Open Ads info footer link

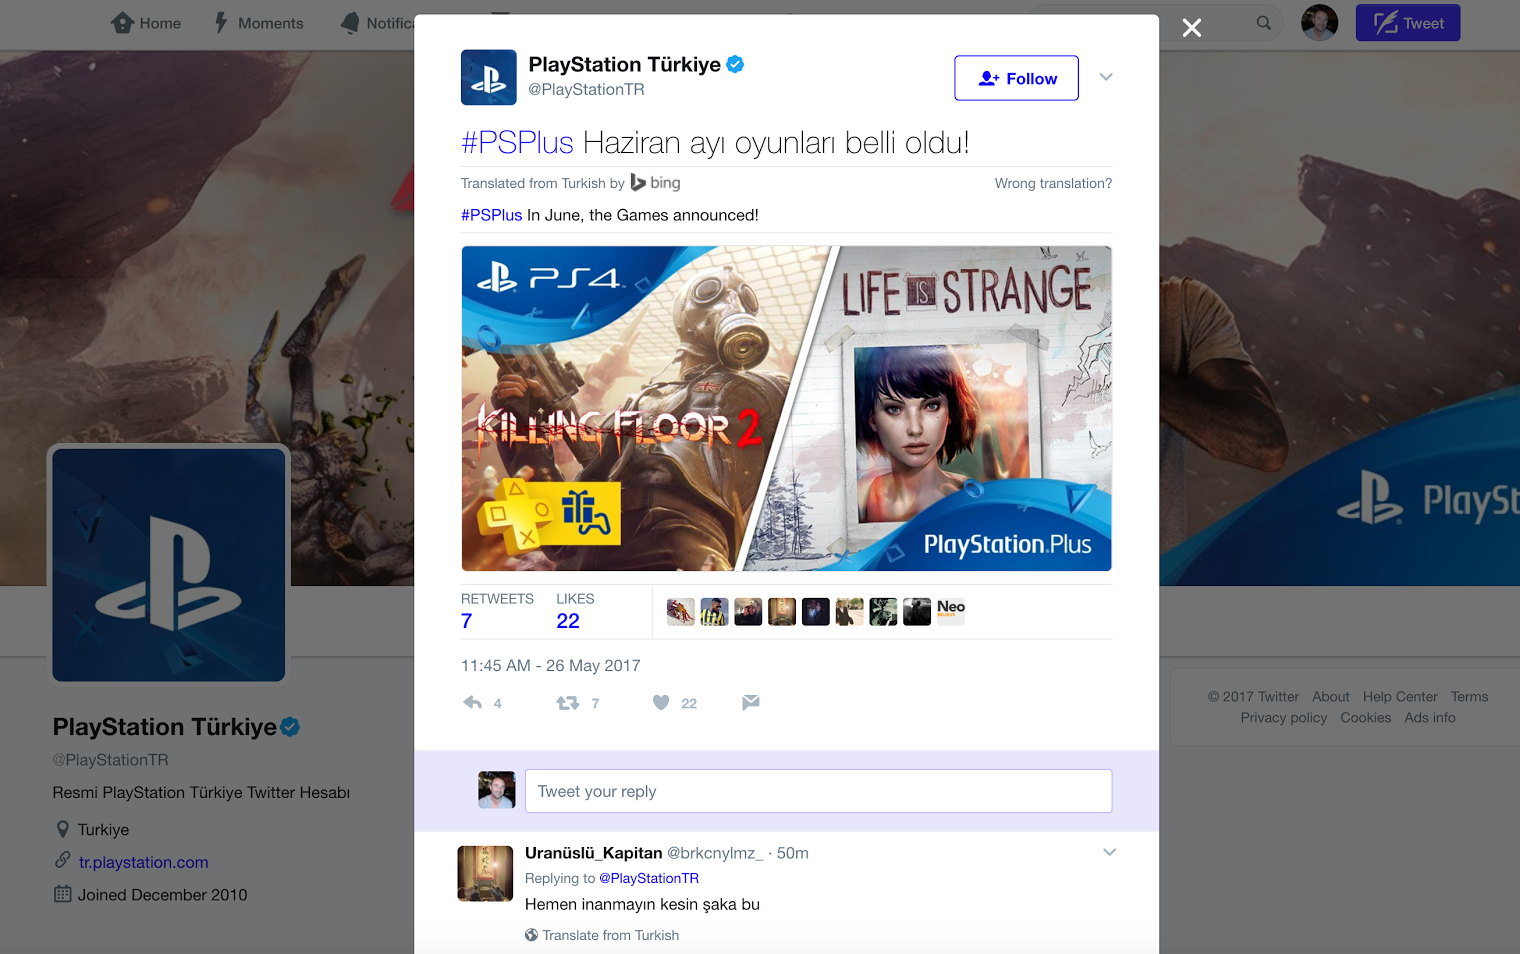(x=1430, y=718)
